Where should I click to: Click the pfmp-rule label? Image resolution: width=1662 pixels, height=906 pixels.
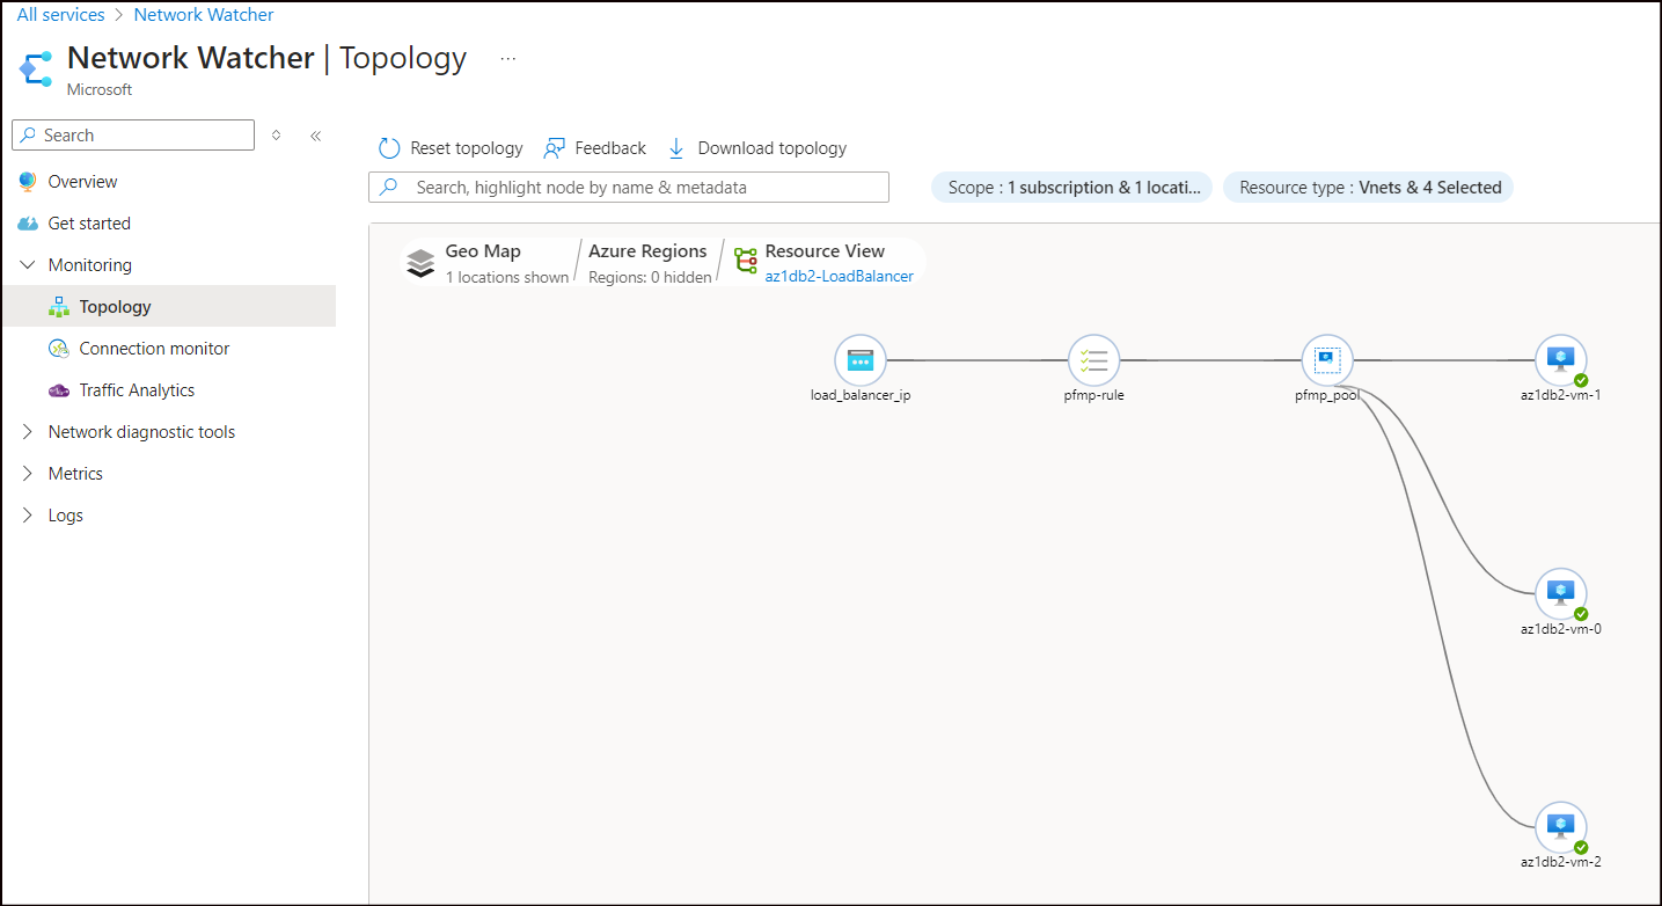click(1094, 395)
